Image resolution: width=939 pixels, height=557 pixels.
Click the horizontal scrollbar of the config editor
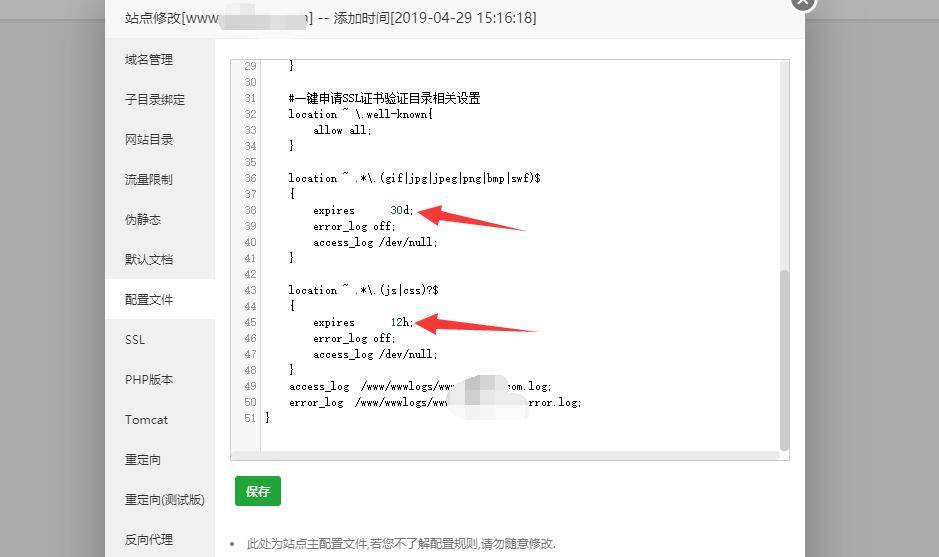click(505, 456)
